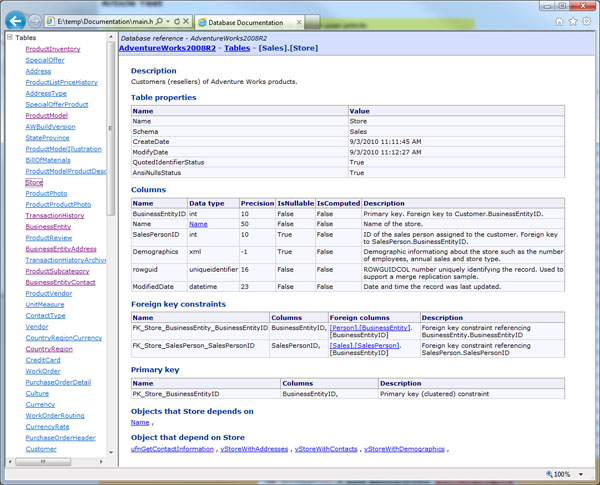Click the Tables breadcrumb link
The image size is (600, 485).
click(237, 48)
